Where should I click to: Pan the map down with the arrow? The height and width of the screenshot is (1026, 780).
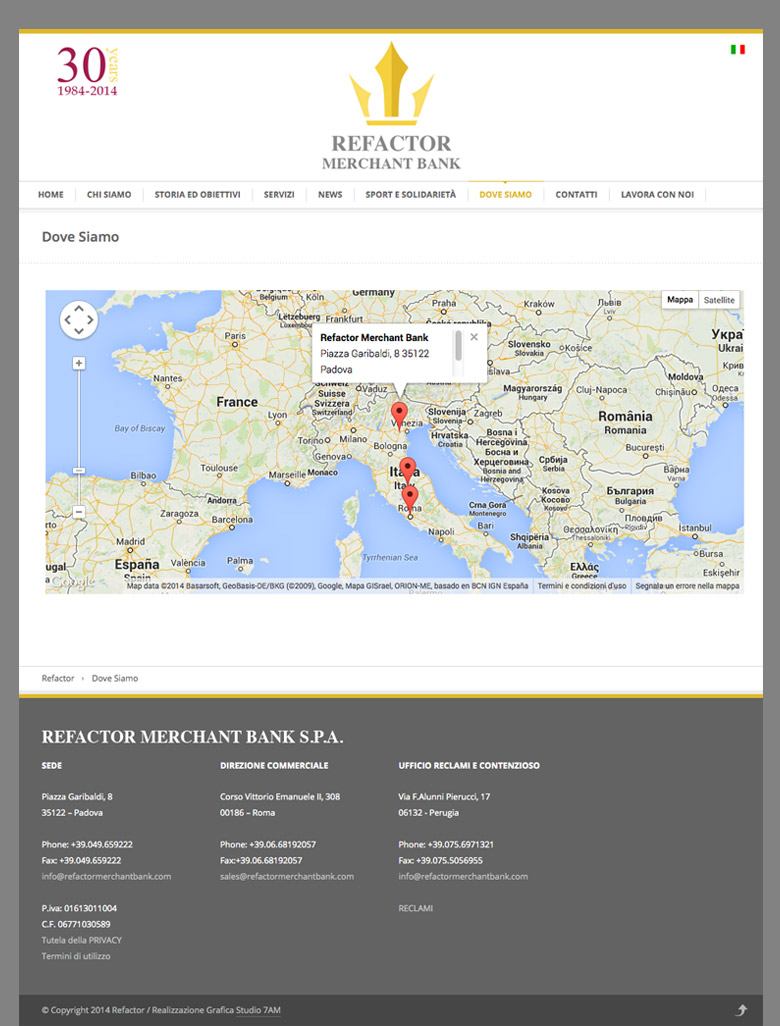79,331
